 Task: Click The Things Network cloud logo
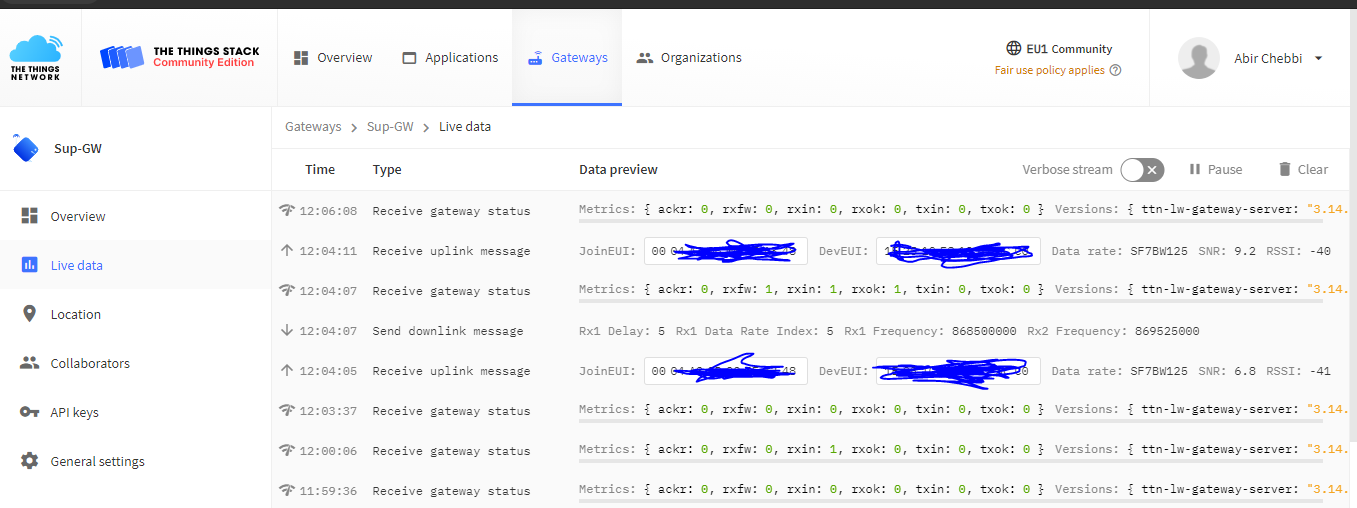click(x=36, y=57)
